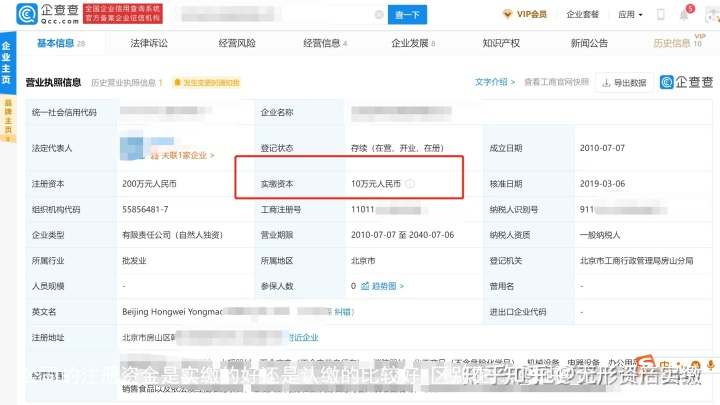Image resolution: width=720 pixels, height=405 pixels.
Task: Click 北京市 region value
Action: pyautogui.click(x=363, y=261)
